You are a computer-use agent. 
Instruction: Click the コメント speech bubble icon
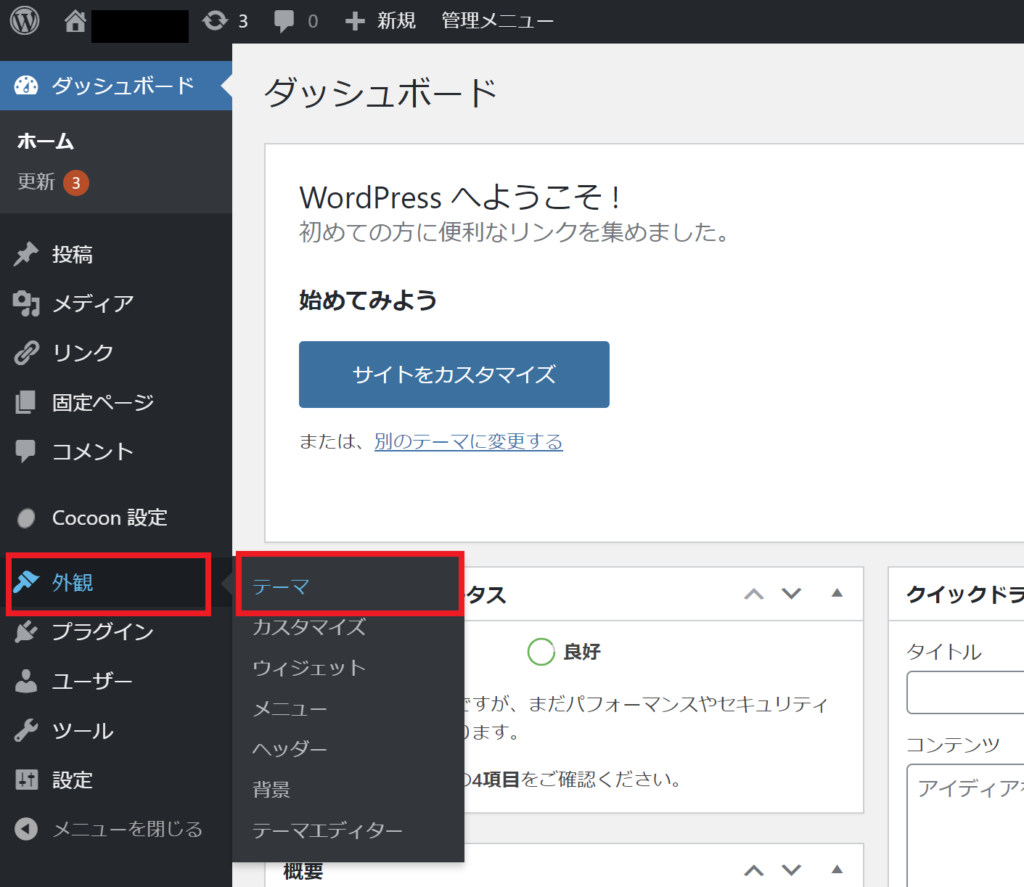tap(26, 451)
